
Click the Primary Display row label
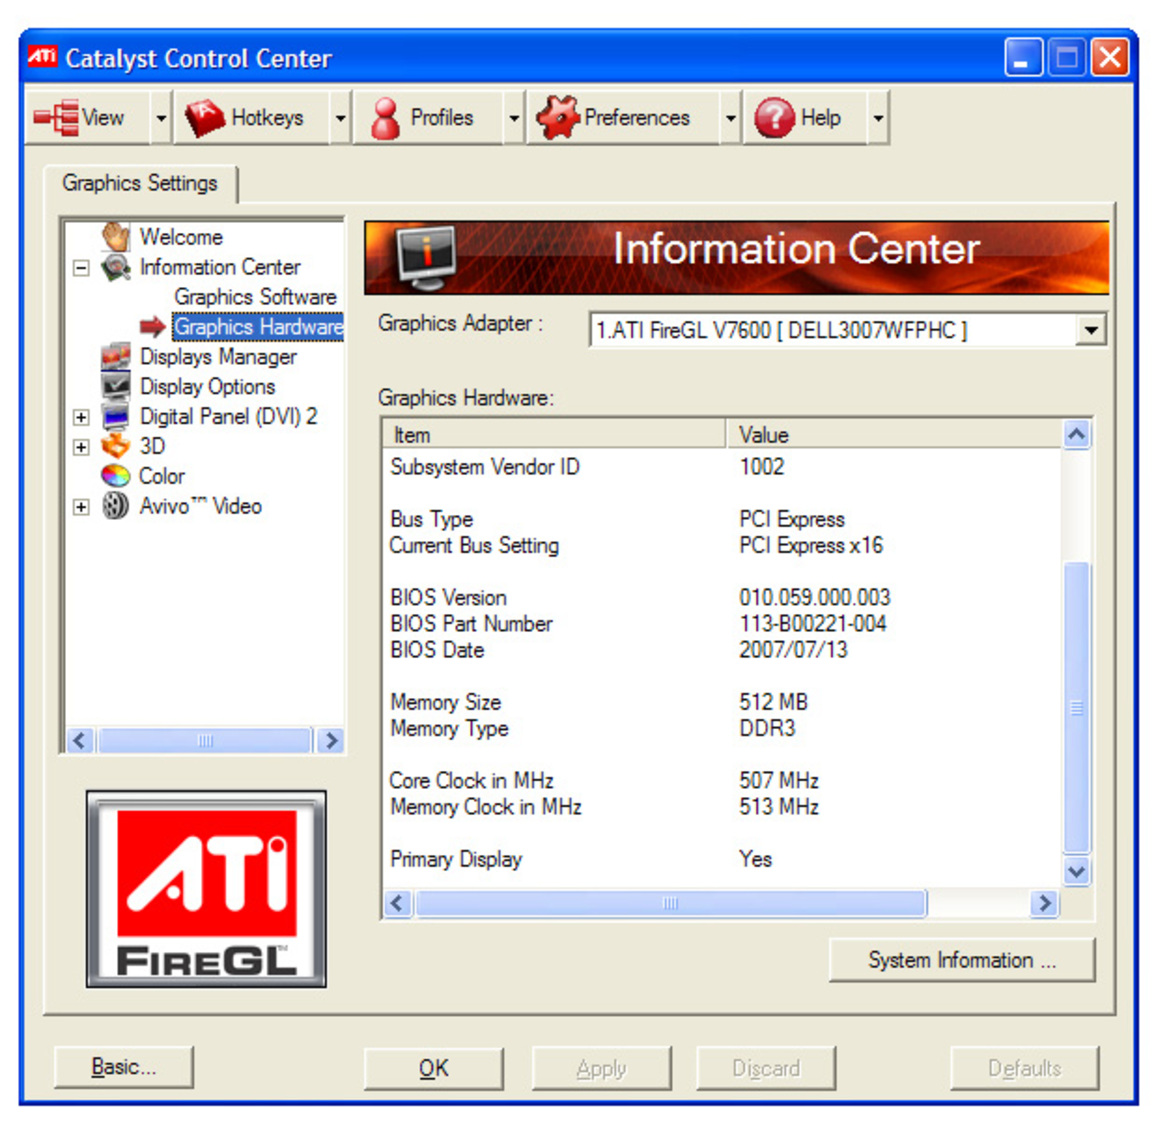pyautogui.click(x=456, y=859)
